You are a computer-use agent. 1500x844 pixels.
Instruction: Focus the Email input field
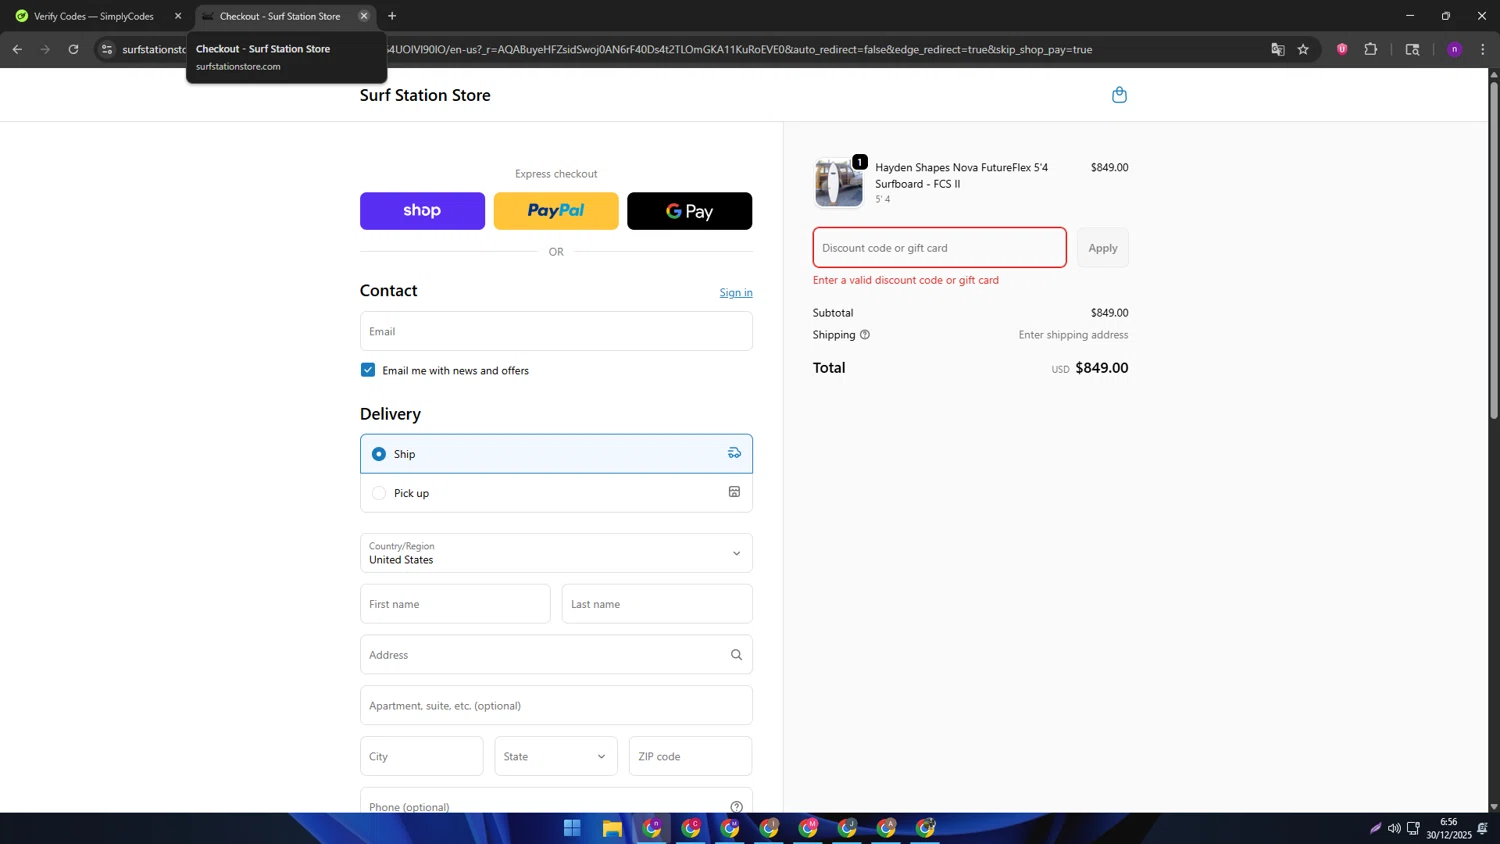[556, 331]
